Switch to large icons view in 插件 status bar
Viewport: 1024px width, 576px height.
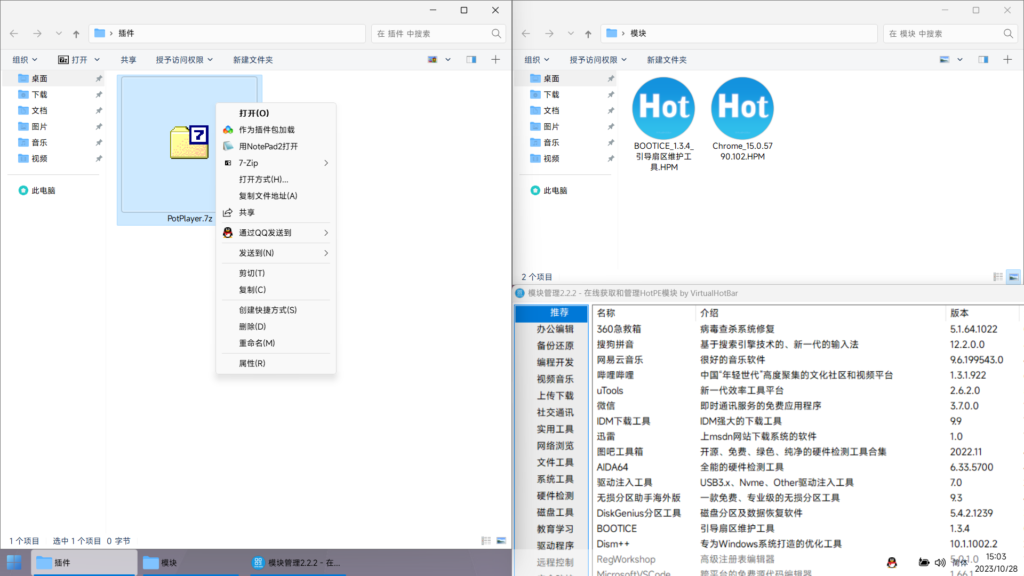tap(502, 541)
